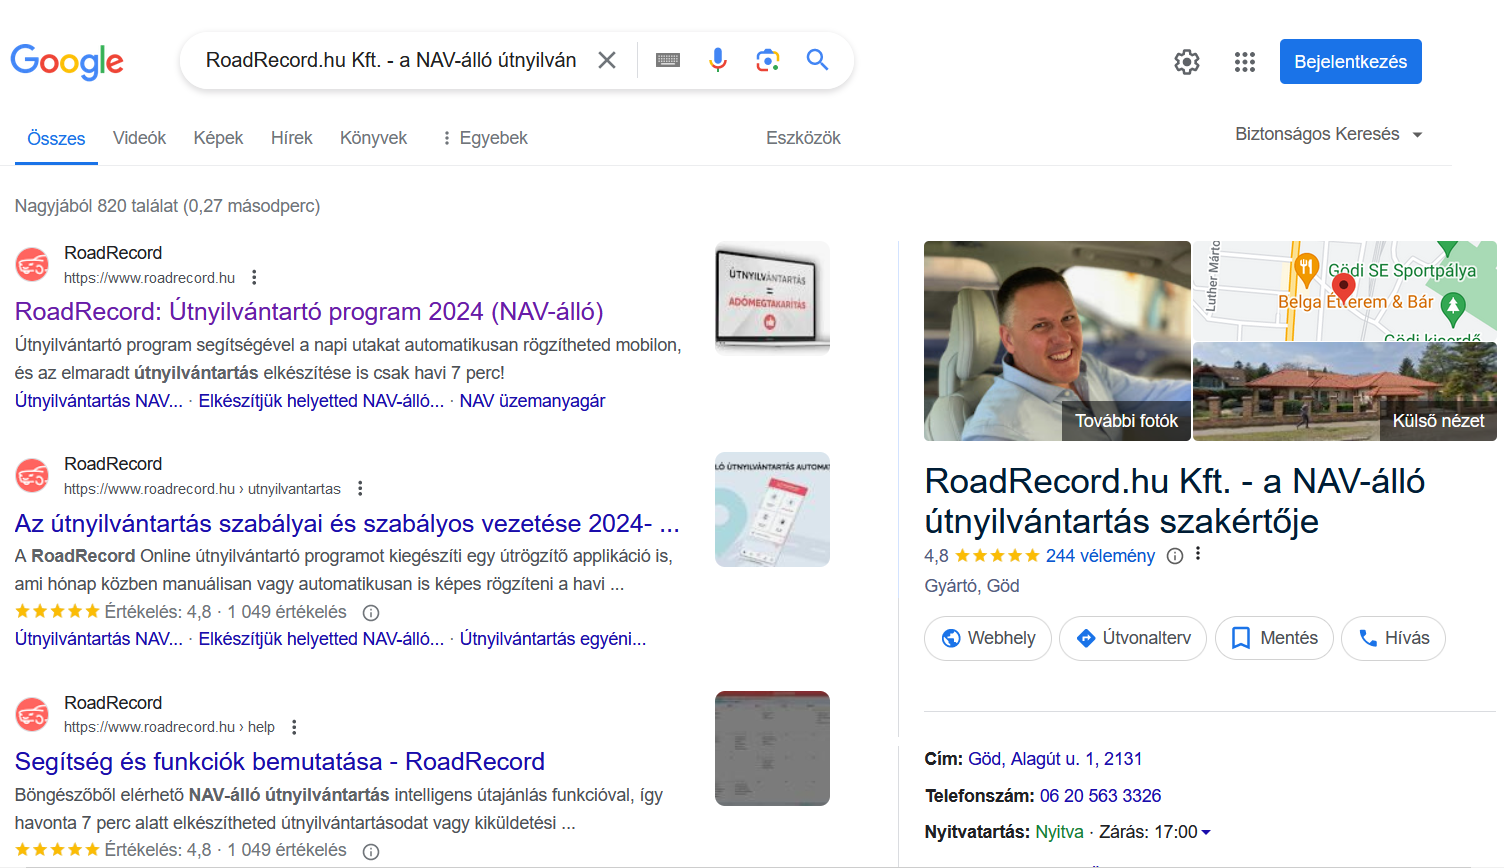Click the phone number 06 20 563 3326
The width and height of the screenshot is (1504, 868).
click(1100, 796)
